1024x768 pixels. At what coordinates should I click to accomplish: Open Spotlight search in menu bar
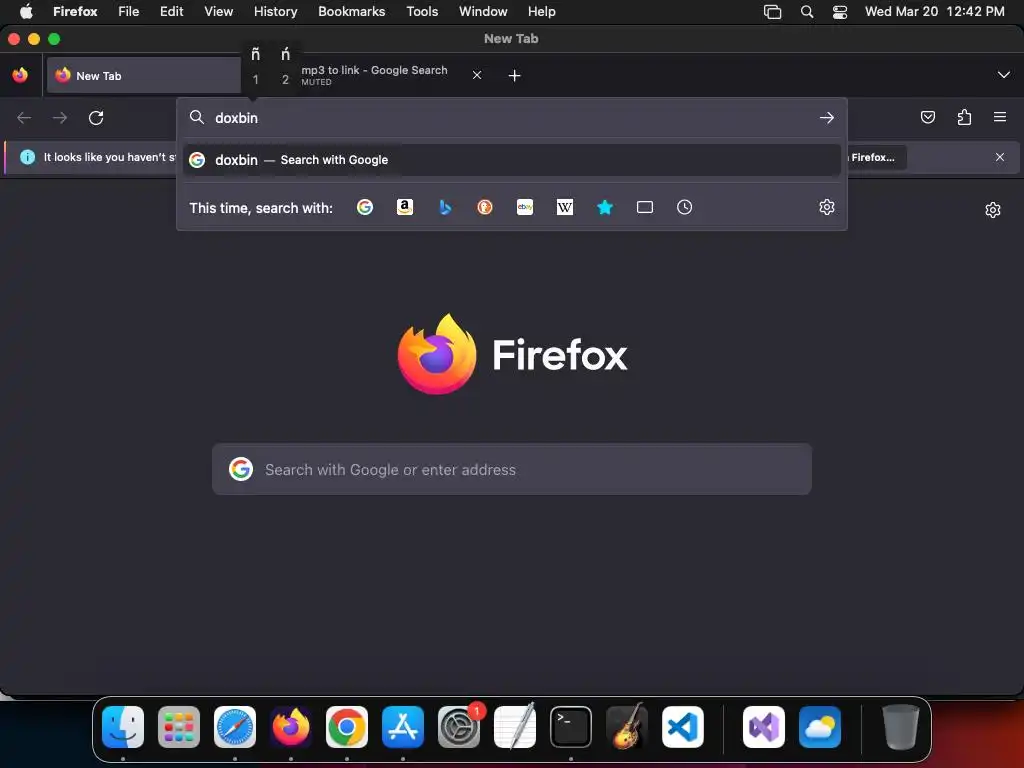pos(807,11)
